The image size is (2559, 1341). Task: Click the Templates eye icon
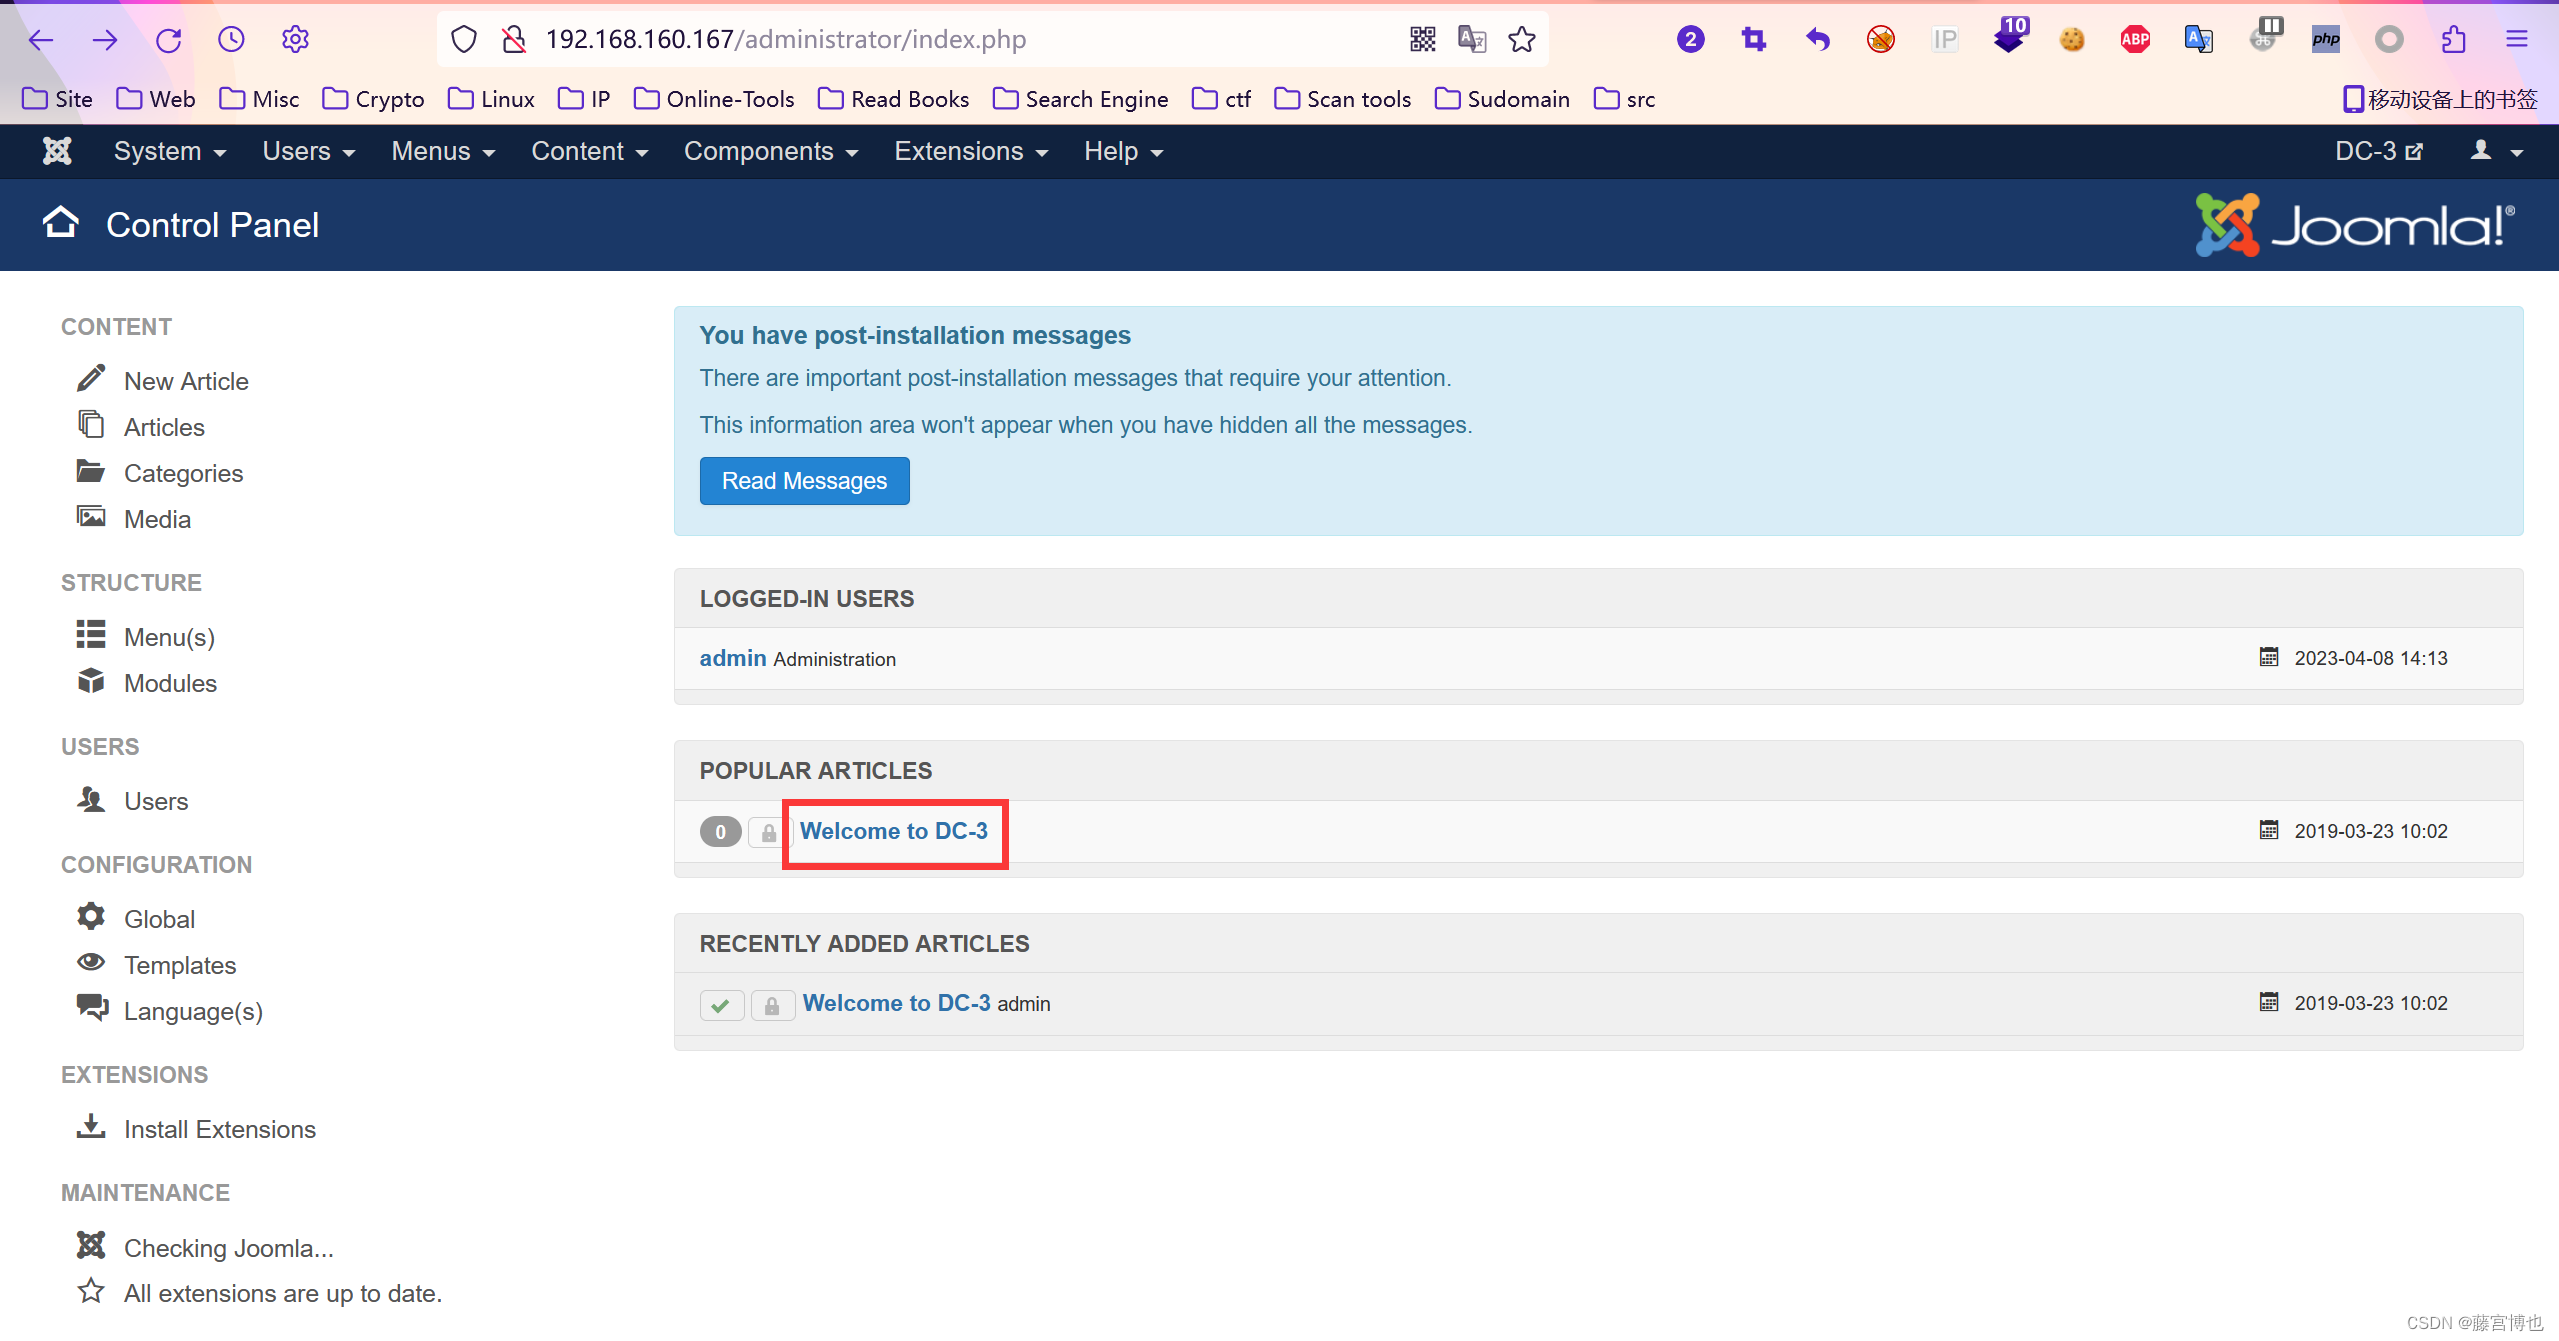pyautogui.click(x=91, y=963)
